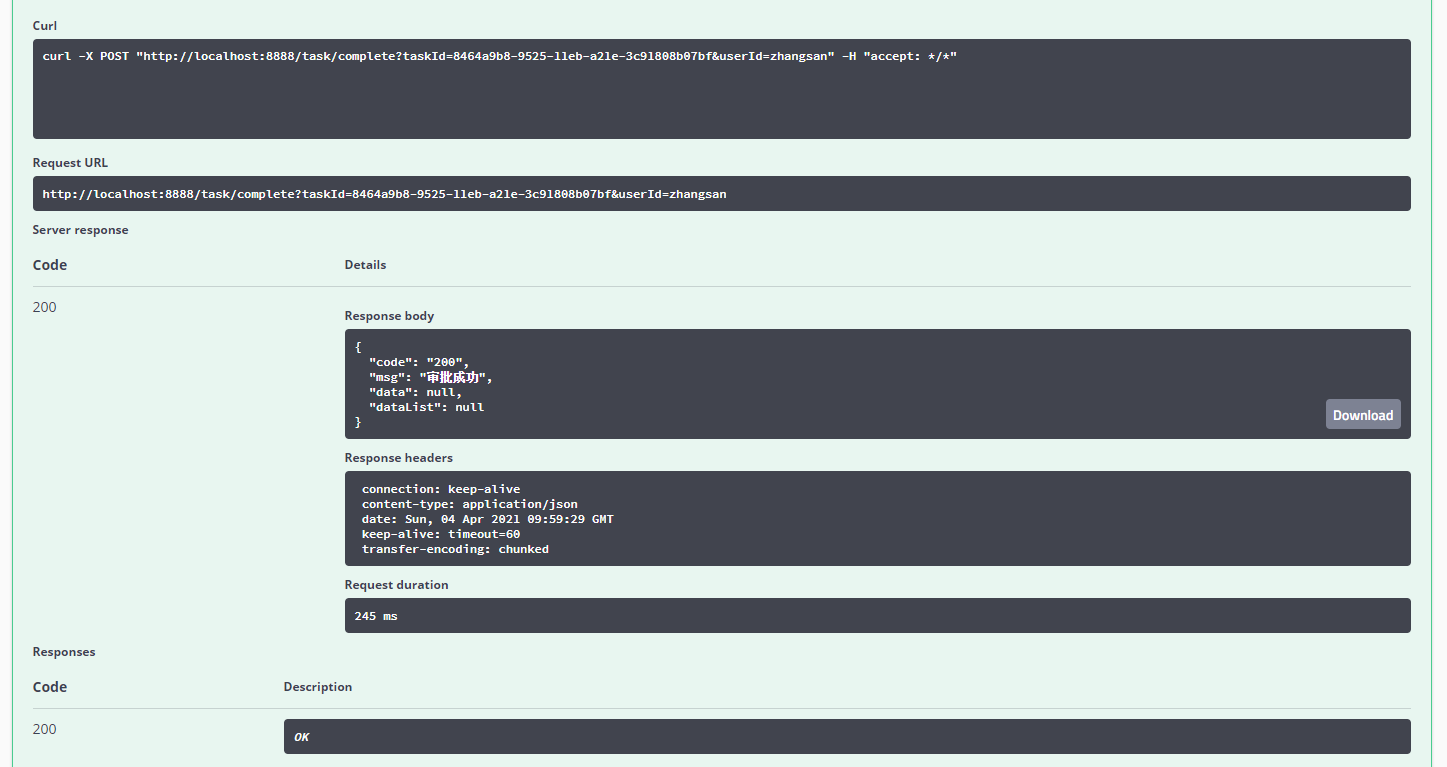Click the "Responses" section heading
The width and height of the screenshot is (1447, 767).
[x=64, y=652]
